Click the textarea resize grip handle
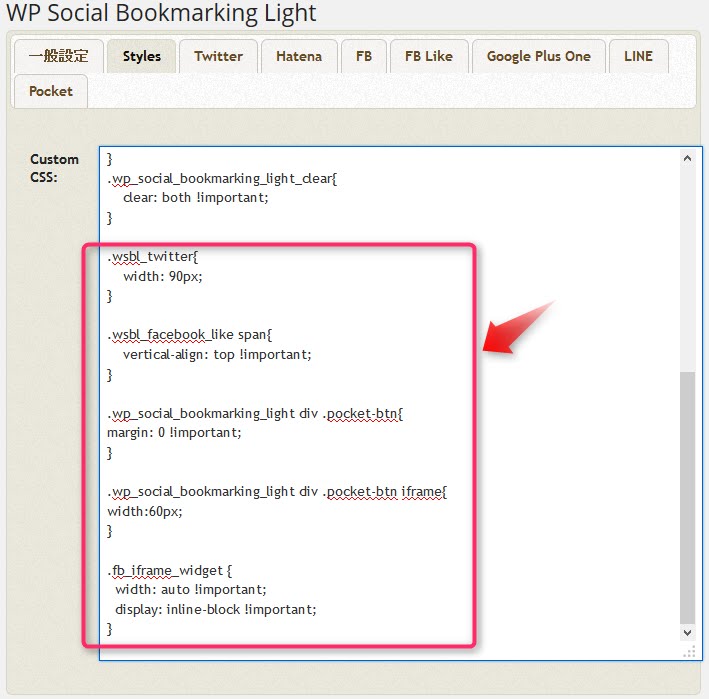Viewport: 709px width, 699px height. coord(689,652)
